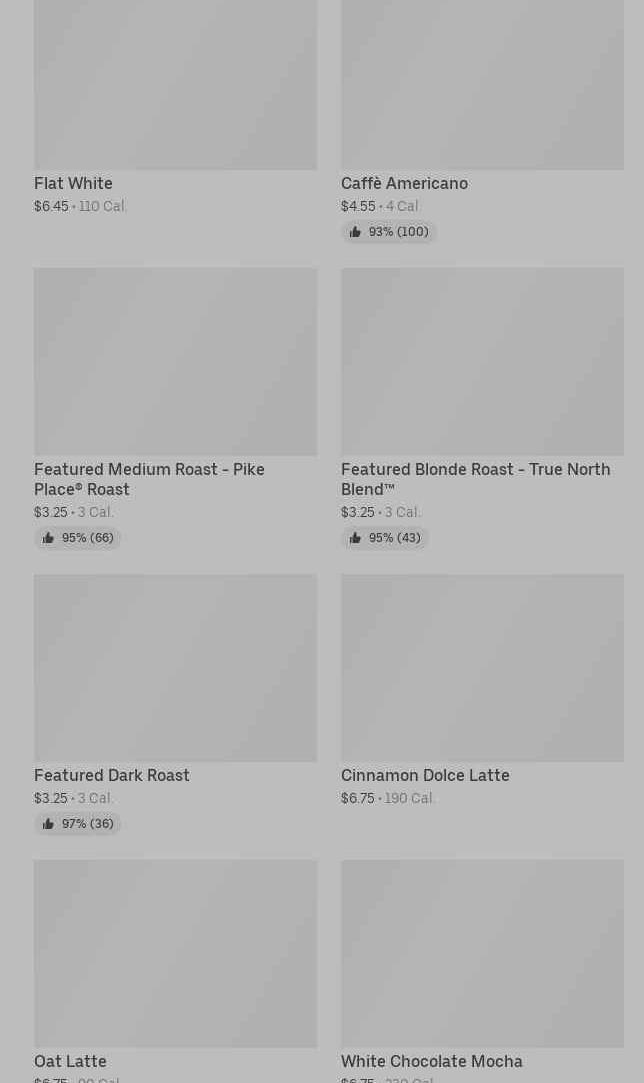Click thumbs-up icon under Pike Place Roast
Viewport: 644px width, 1083px height.
tap(48, 538)
